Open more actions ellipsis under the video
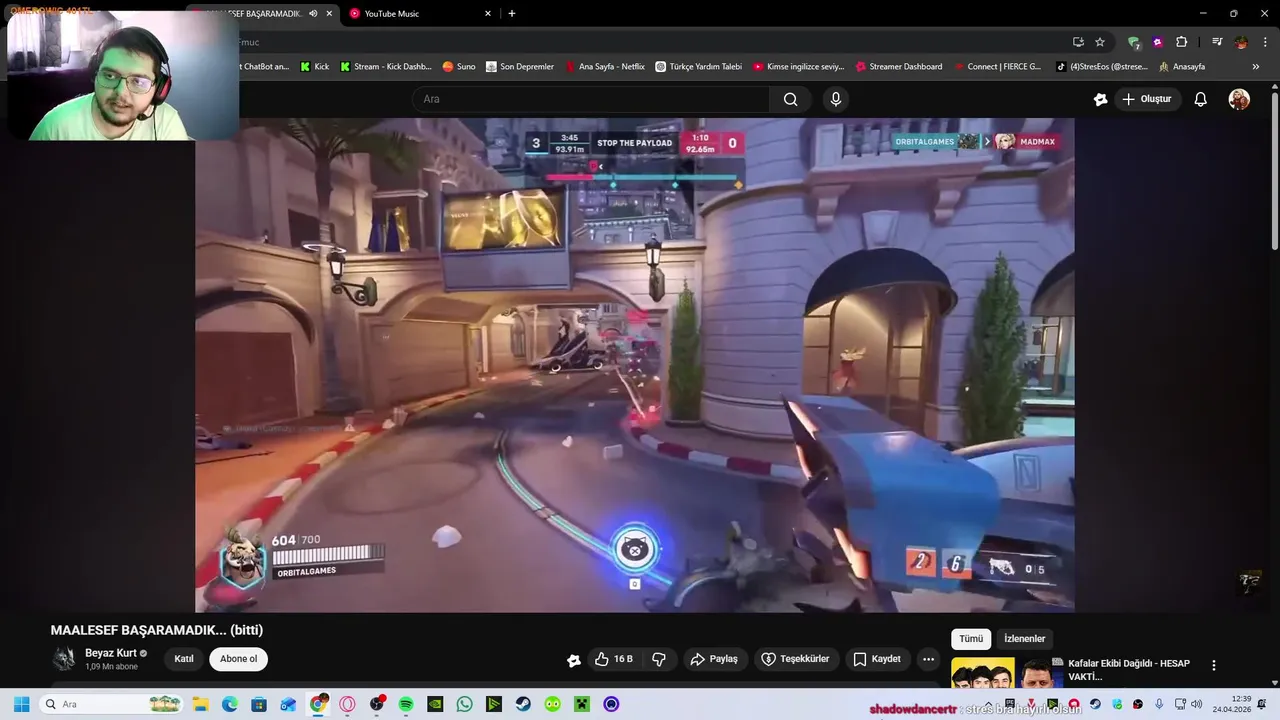1280x720 pixels. [928, 659]
